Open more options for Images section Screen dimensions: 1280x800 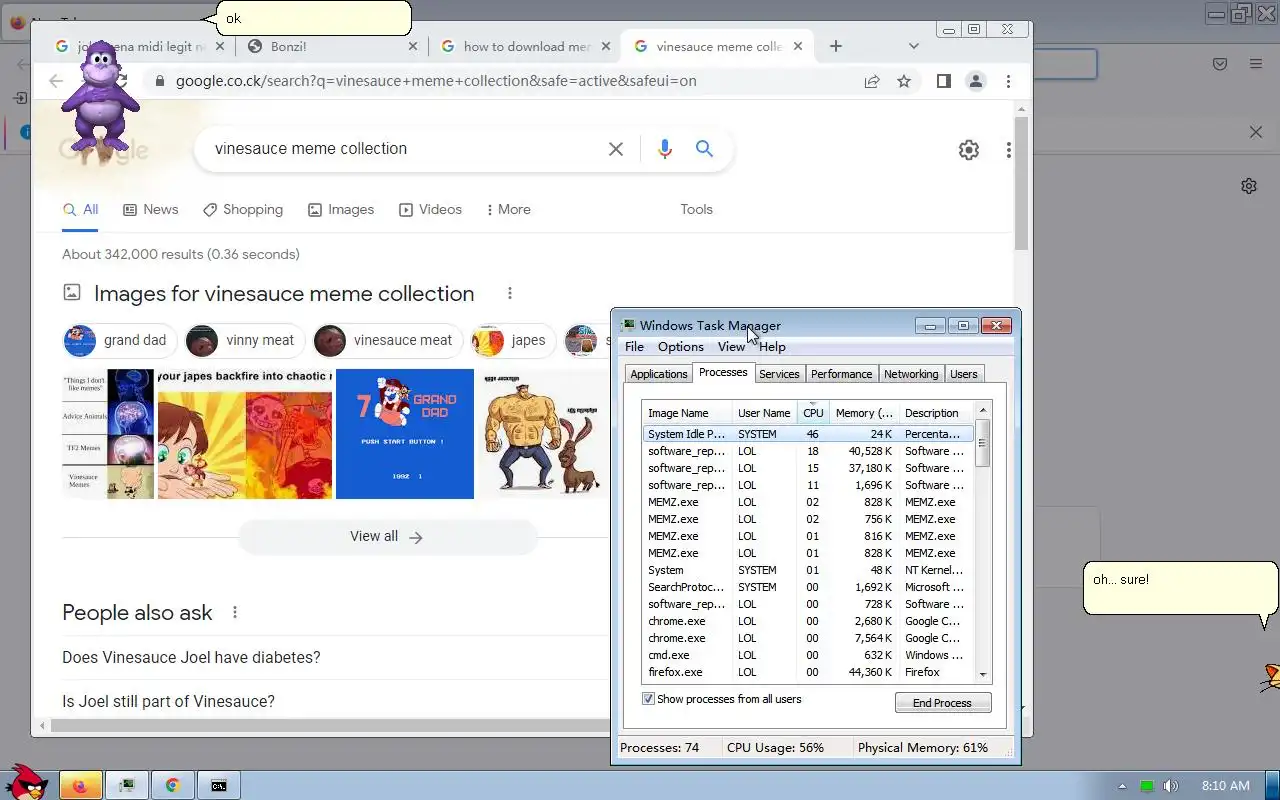[x=510, y=293]
